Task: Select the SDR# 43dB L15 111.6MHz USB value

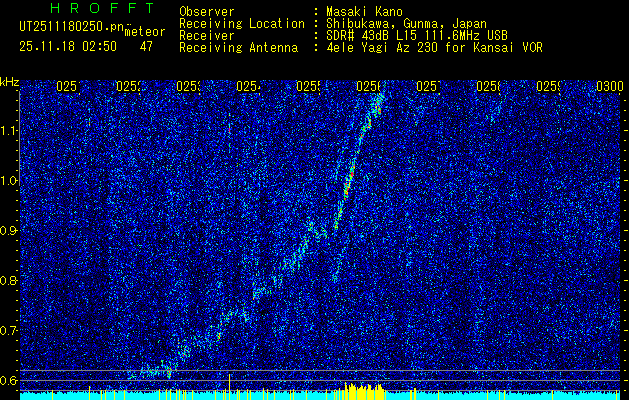Action: (417, 36)
